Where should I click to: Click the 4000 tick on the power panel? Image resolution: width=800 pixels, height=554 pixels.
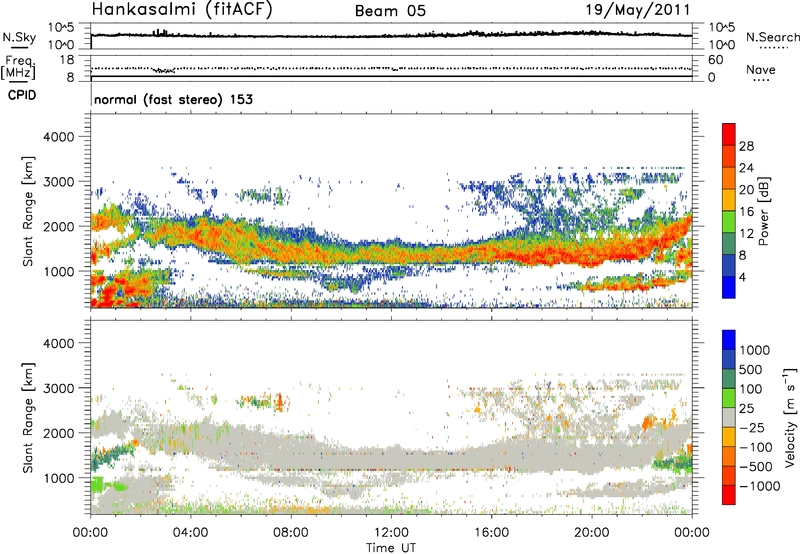click(58, 137)
